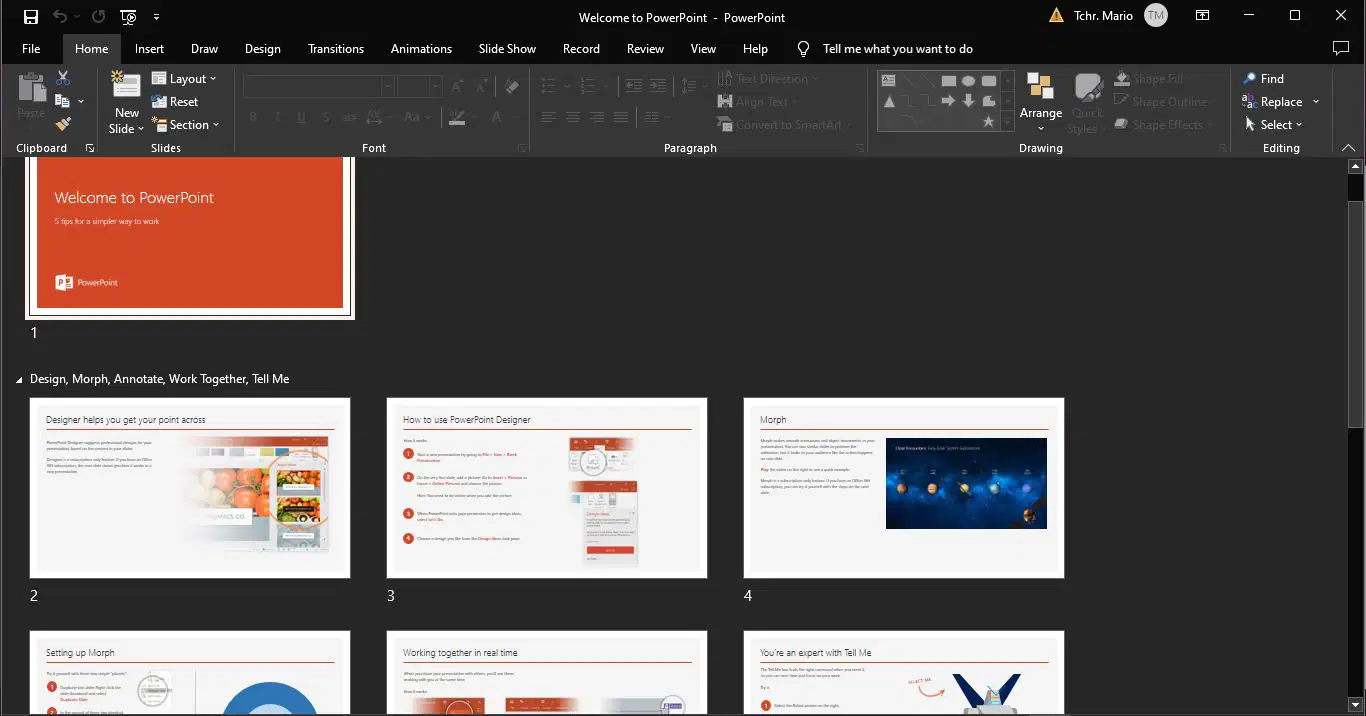Start slideshow from beginning in quick access toolbar
Image resolution: width=1366 pixels, height=716 pixels.
click(128, 17)
